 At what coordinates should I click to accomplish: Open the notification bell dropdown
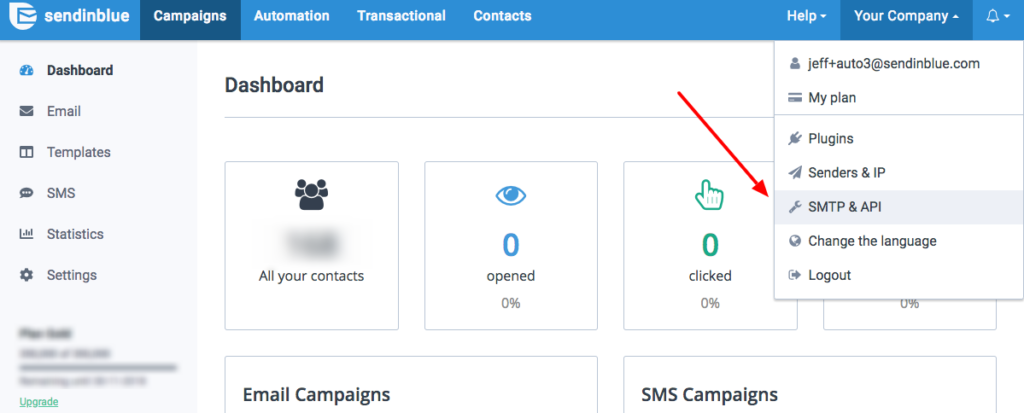click(x=997, y=16)
